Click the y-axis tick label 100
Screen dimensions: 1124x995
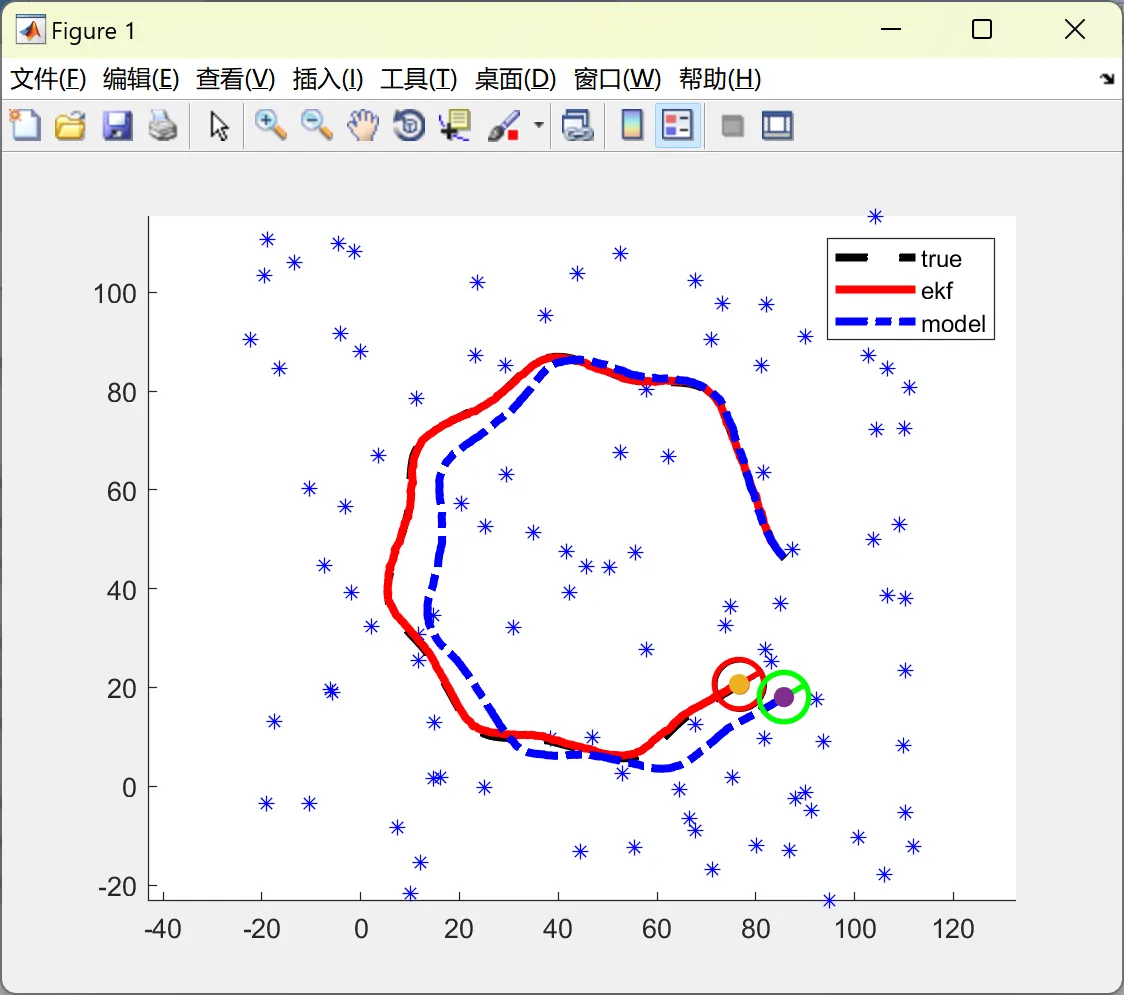click(x=115, y=293)
